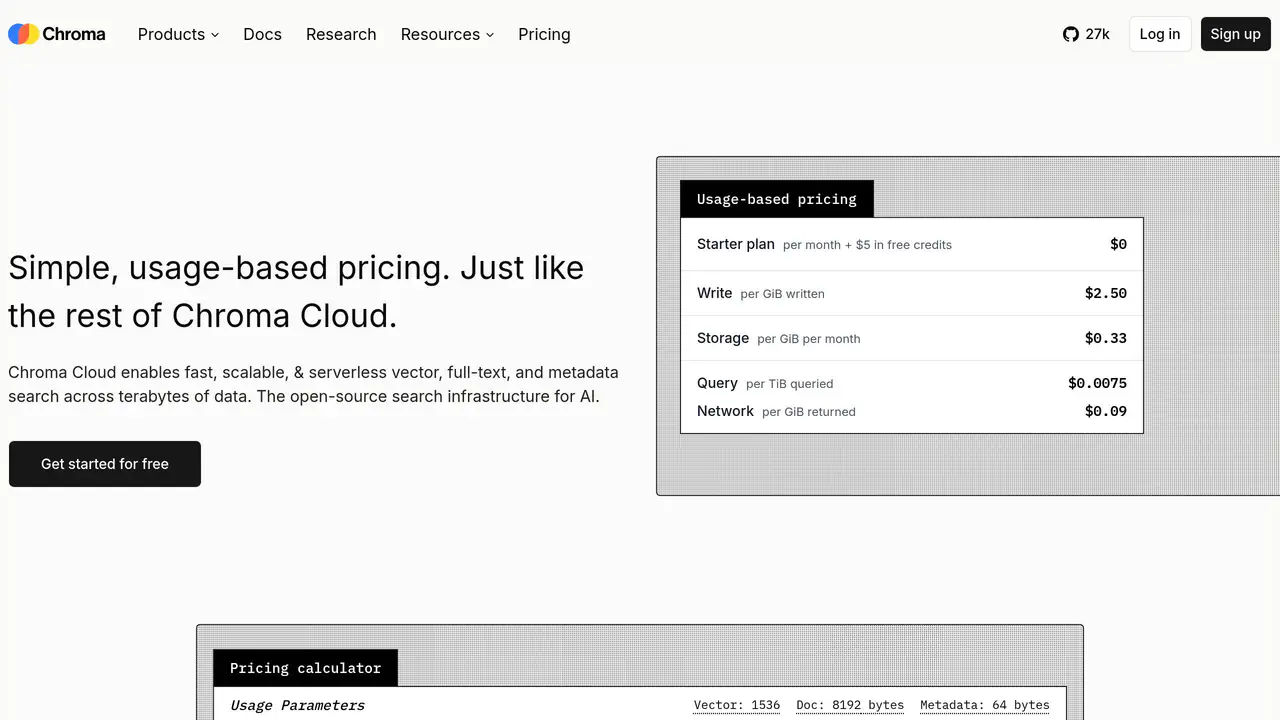Screen dimensions: 1280x720
Task: Click the Network per GiB returned label
Action: click(776, 411)
